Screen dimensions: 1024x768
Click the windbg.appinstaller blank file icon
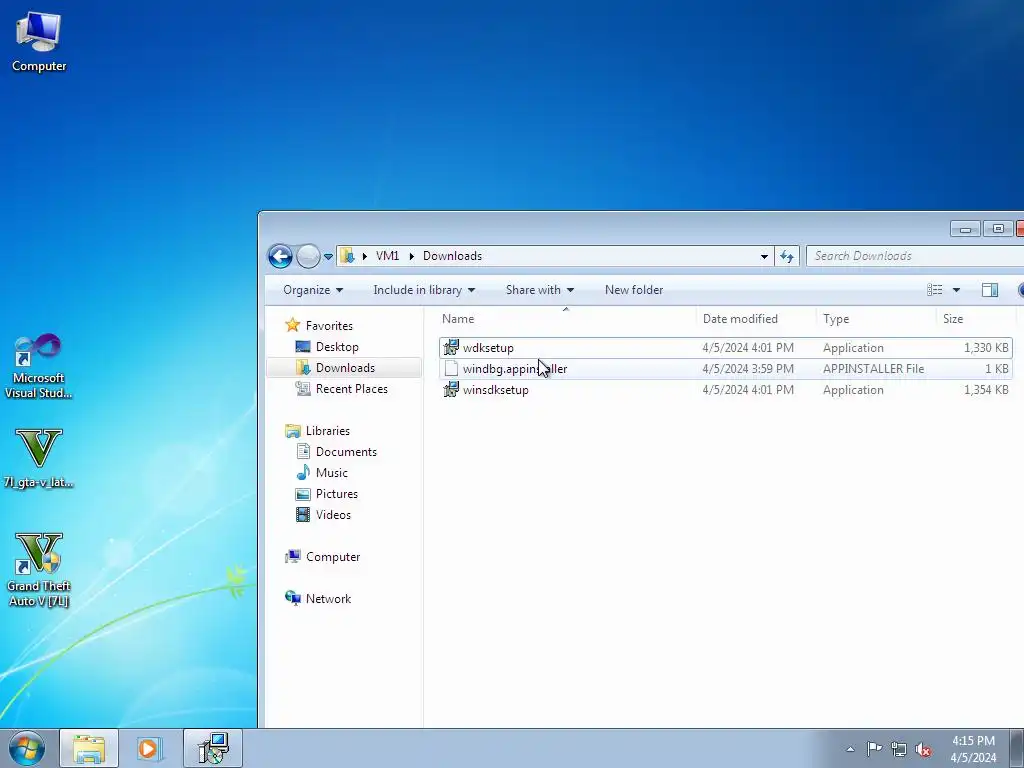tap(451, 369)
